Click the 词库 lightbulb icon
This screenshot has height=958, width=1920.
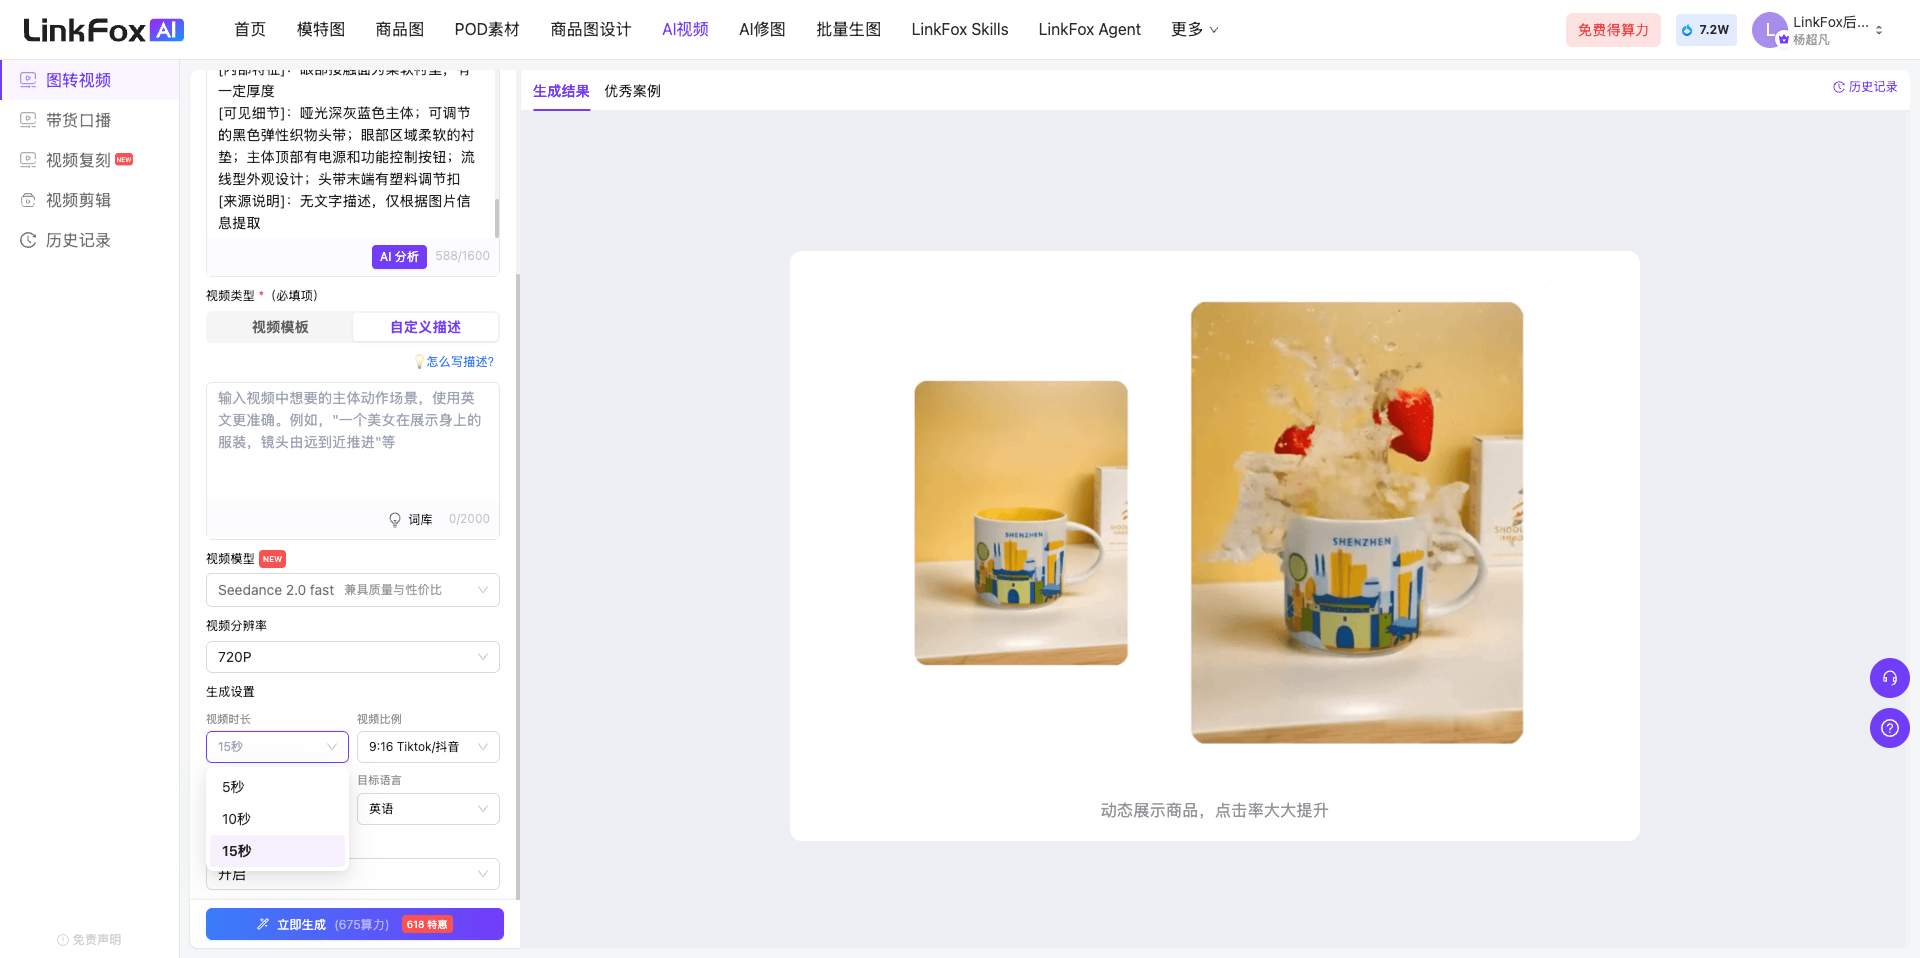395,520
